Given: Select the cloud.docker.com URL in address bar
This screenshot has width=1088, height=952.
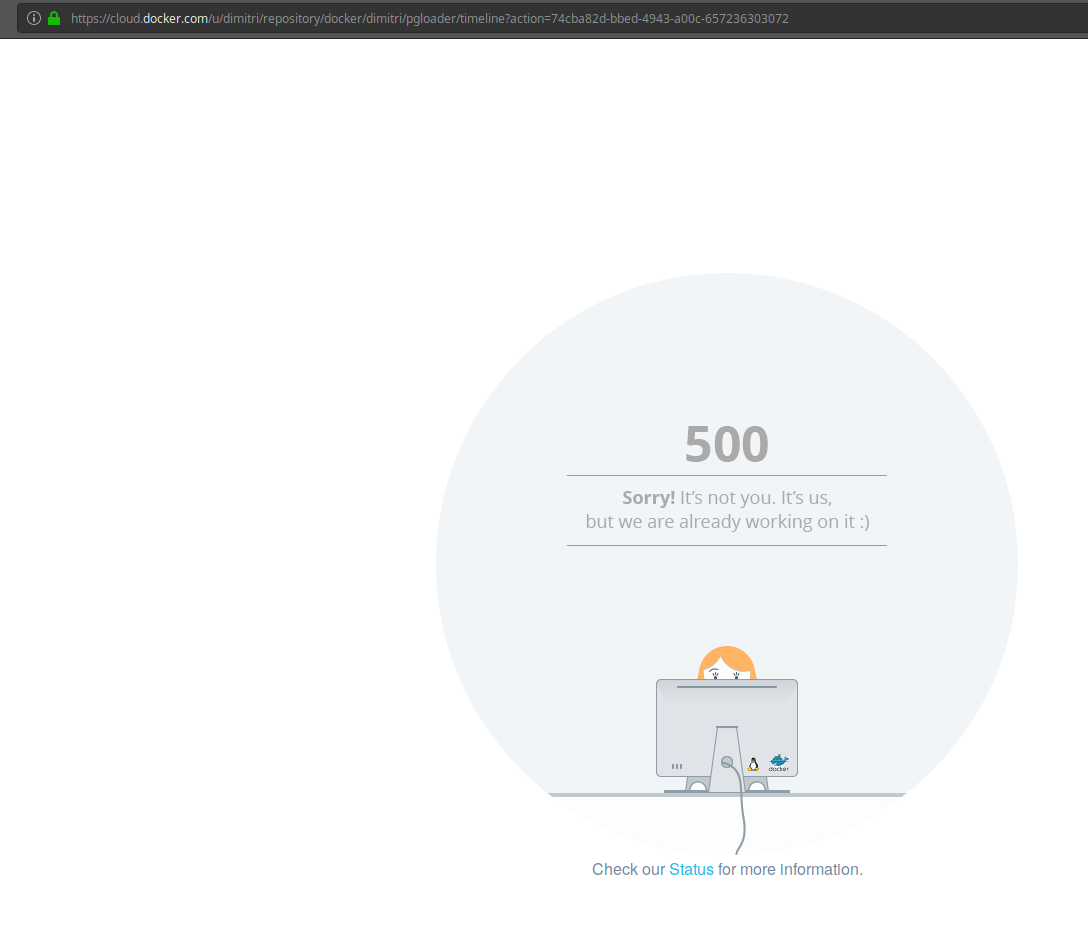Looking at the screenshot, I should click(x=430, y=19).
